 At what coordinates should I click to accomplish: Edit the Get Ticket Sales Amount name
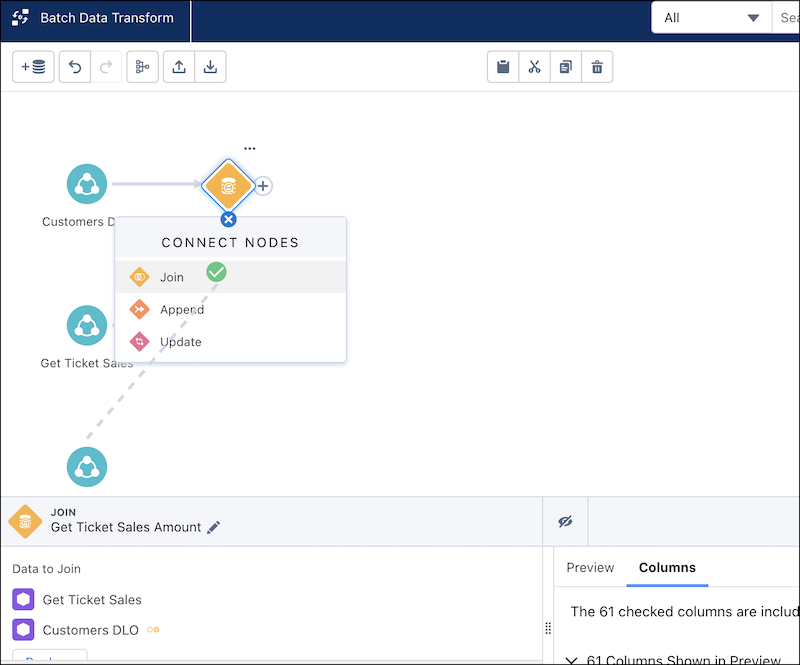click(x=214, y=527)
